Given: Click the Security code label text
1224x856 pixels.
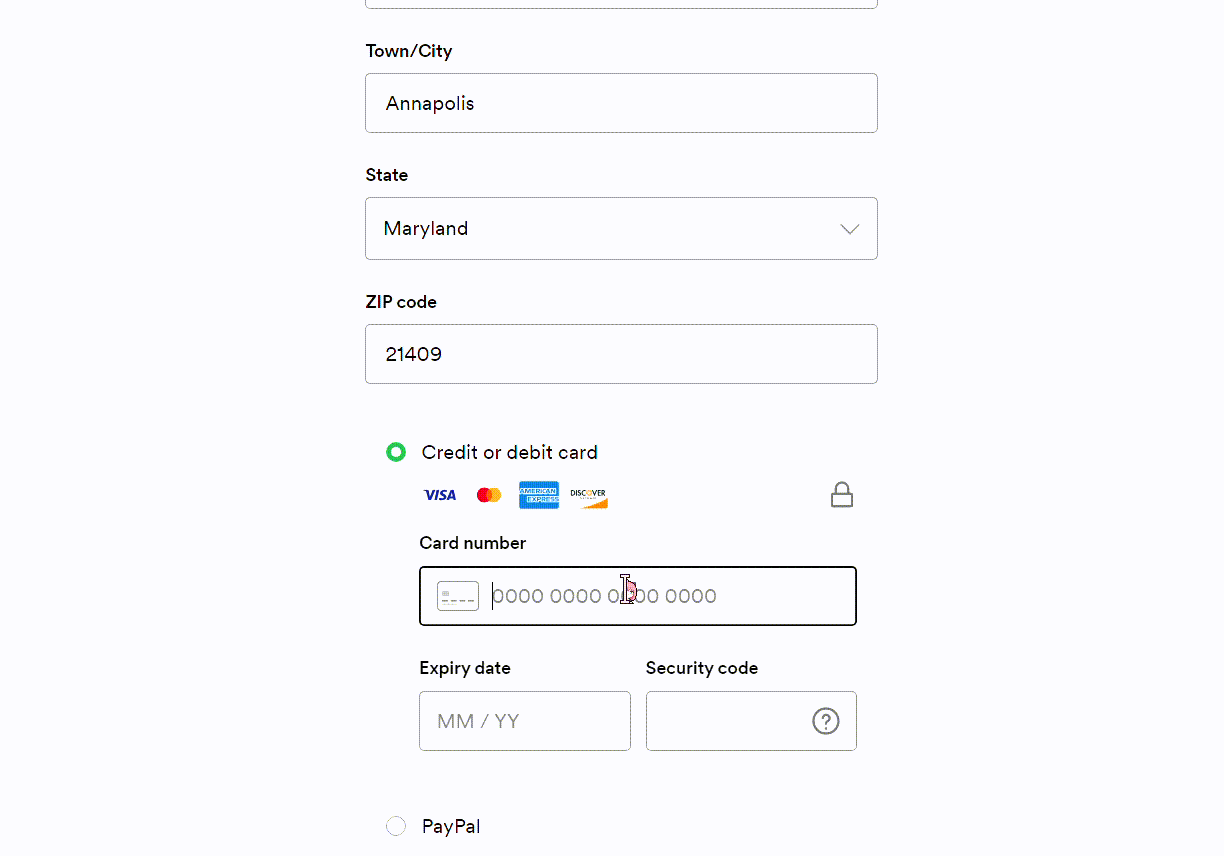Looking at the screenshot, I should point(701,668).
